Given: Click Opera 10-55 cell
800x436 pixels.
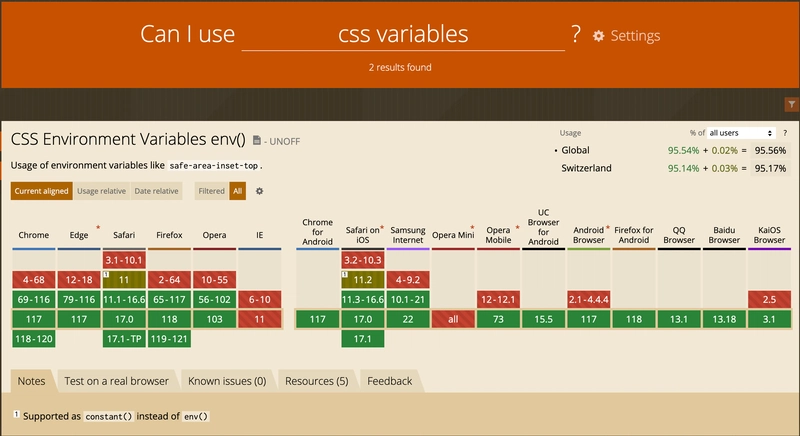Looking at the screenshot, I should coord(214,279).
